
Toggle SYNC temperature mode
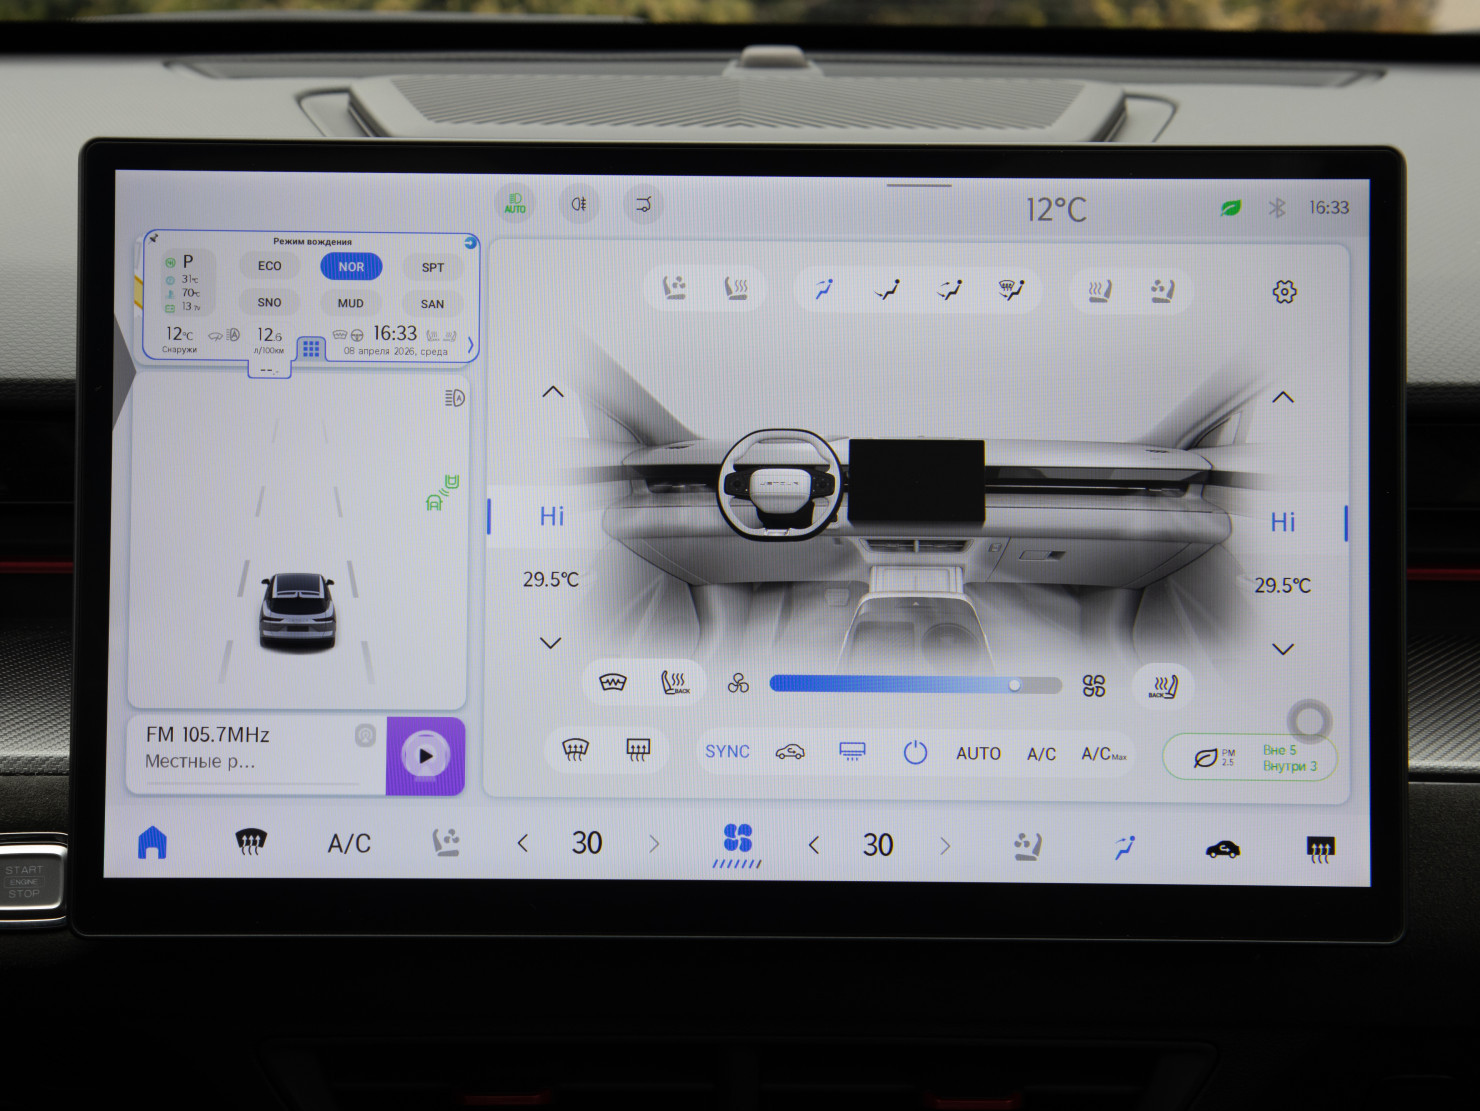pos(727,752)
